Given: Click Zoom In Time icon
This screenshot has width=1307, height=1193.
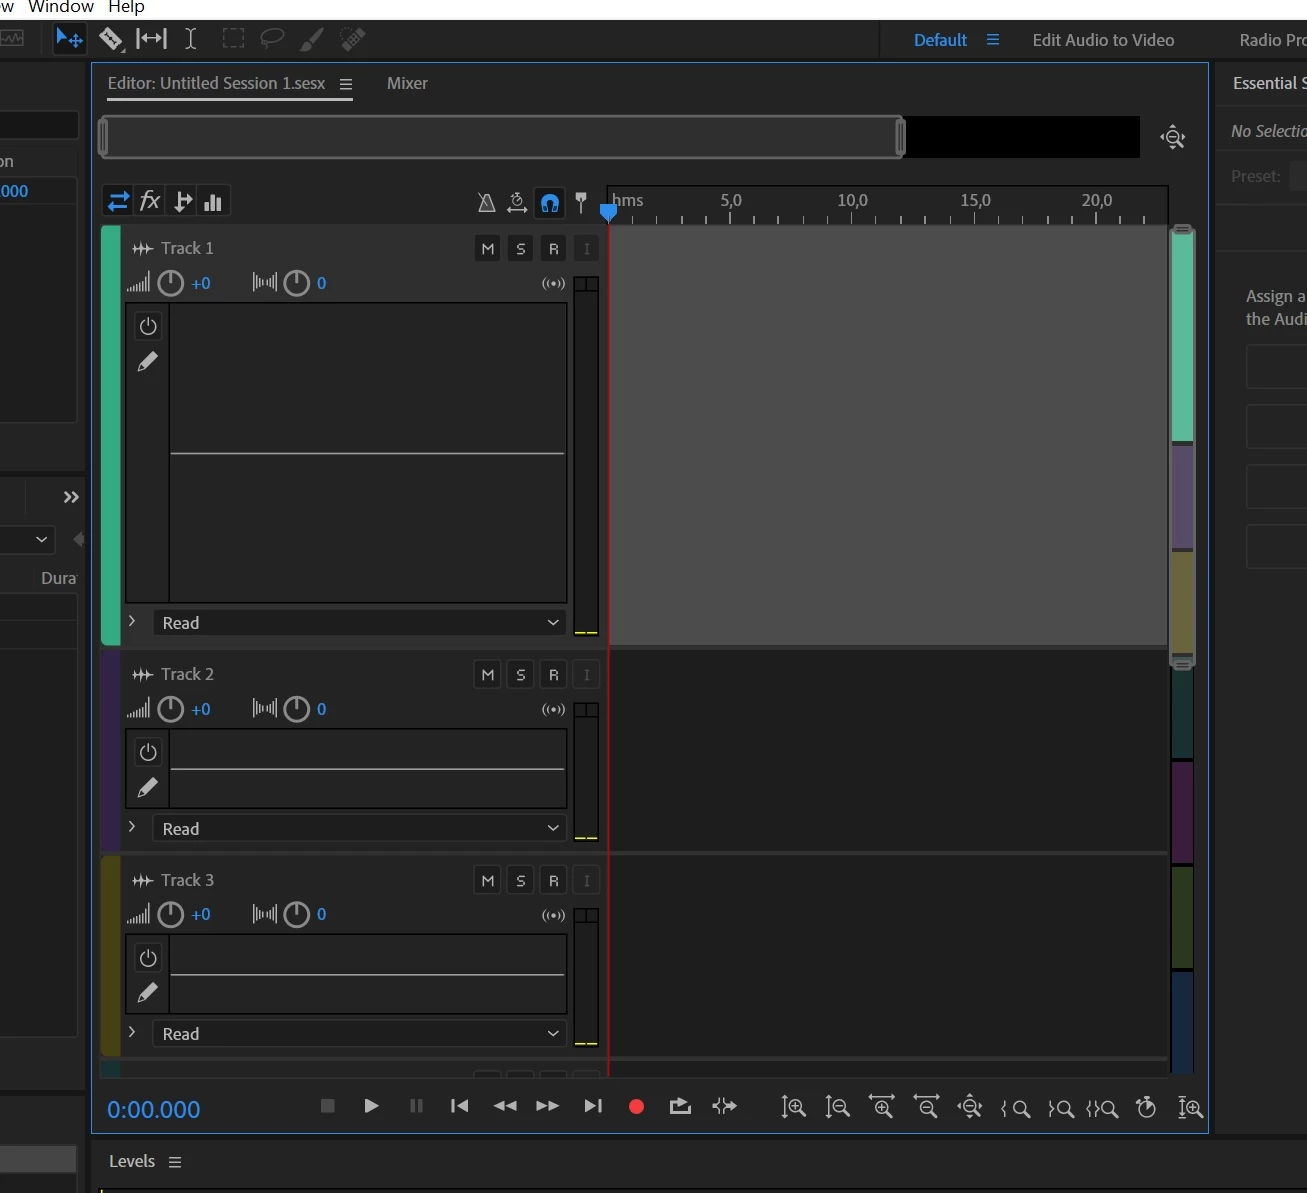Looking at the screenshot, I should point(881,1106).
